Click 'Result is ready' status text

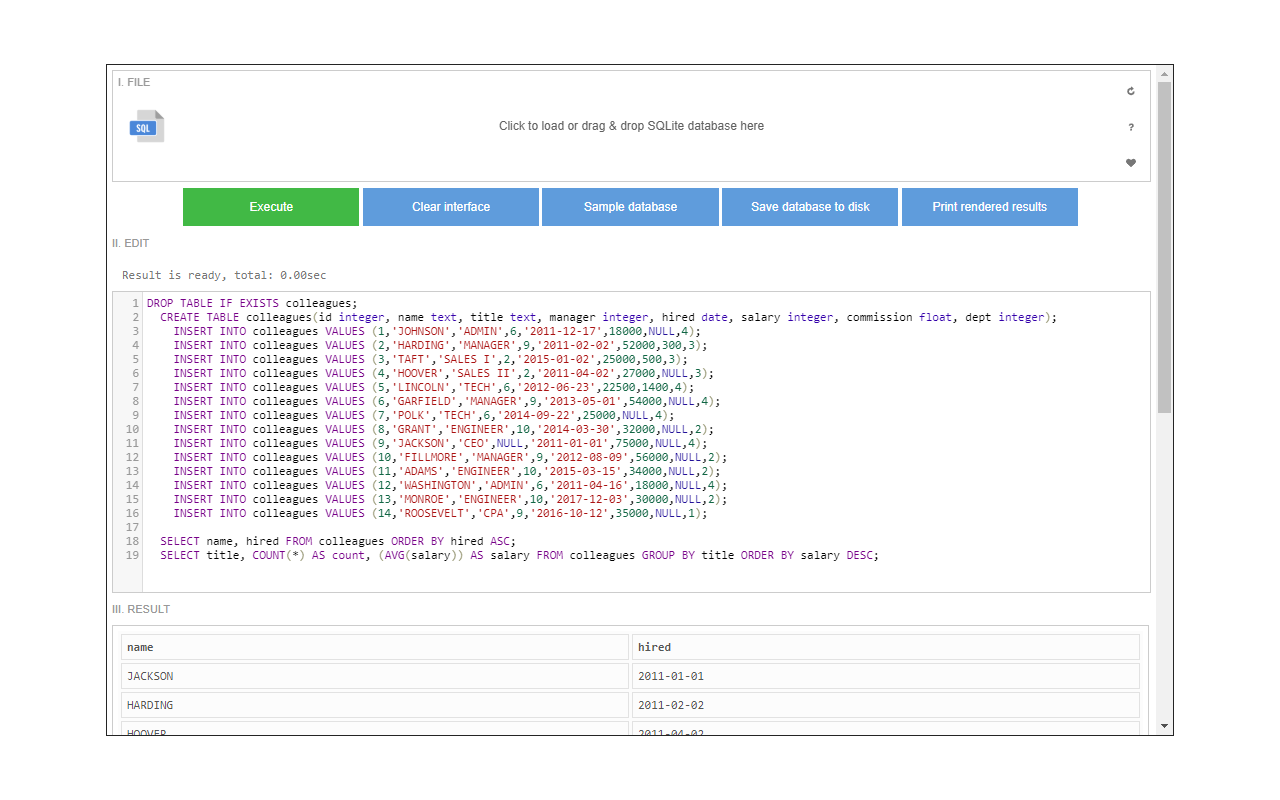click(x=224, y=275)
